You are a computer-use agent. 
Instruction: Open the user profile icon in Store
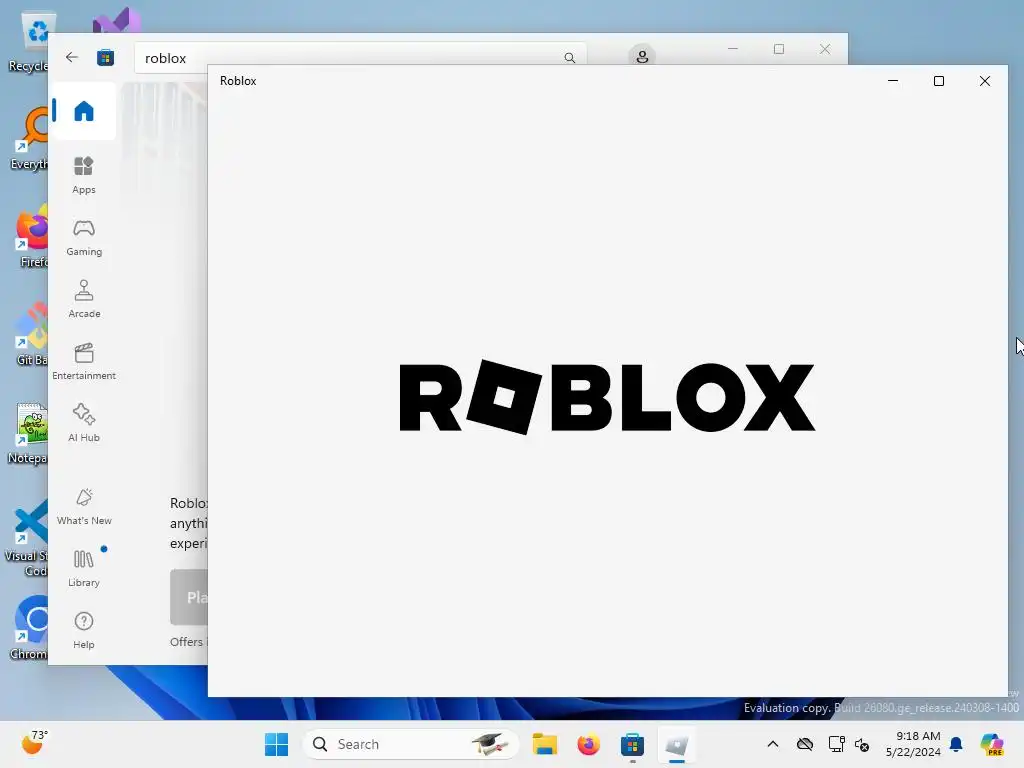pyautogui.click(x=642, y=57)
